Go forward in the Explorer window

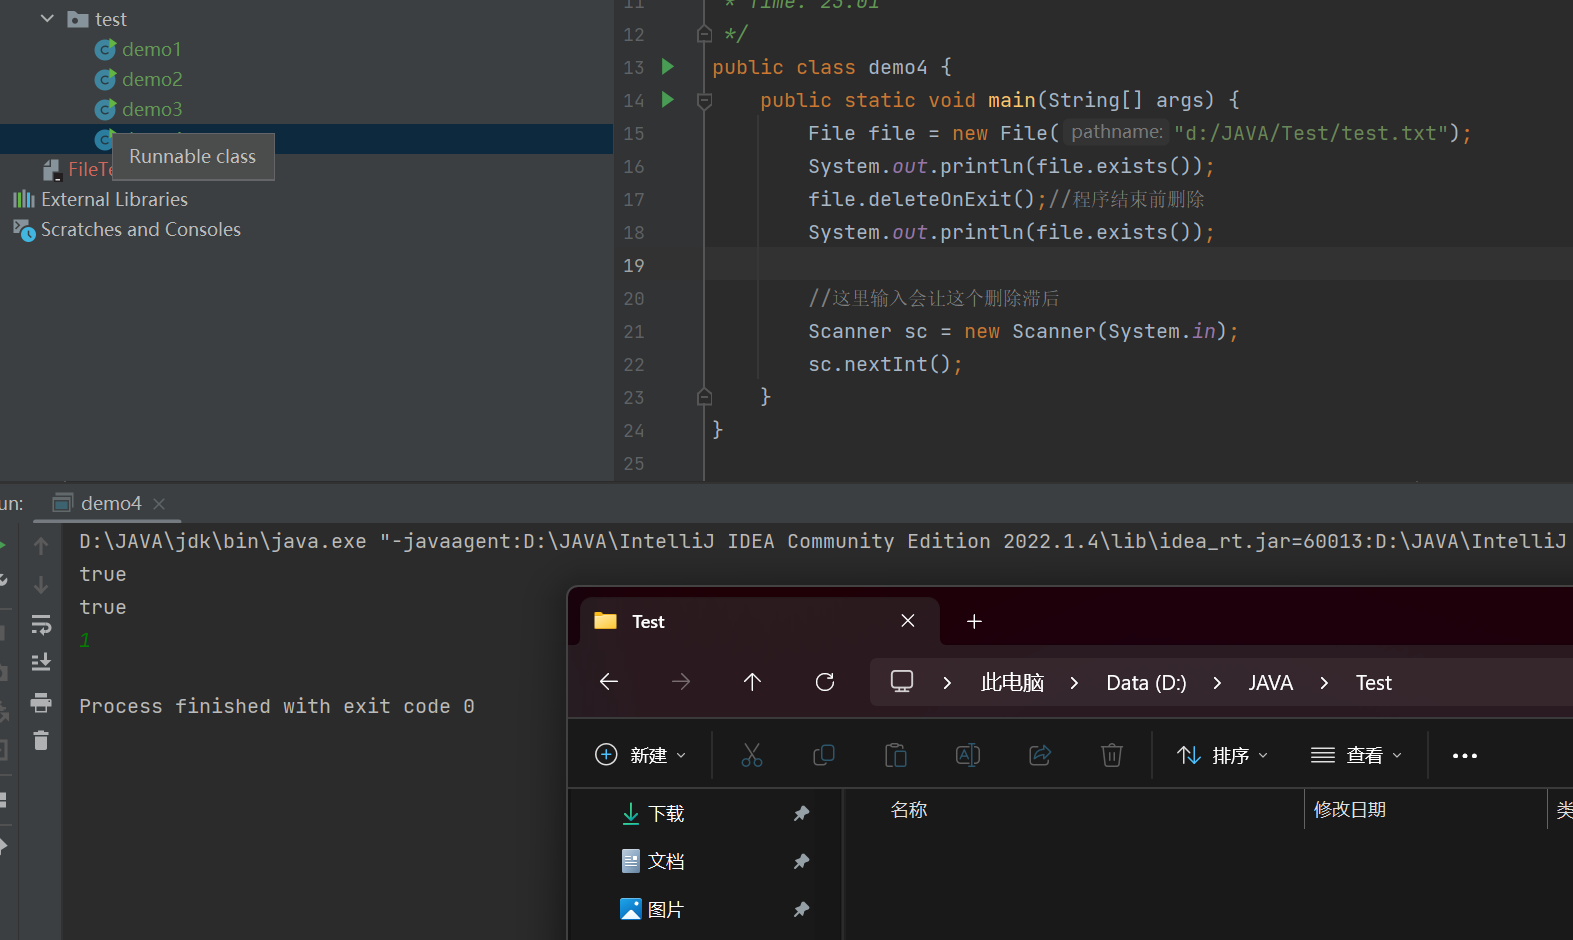click(x=681, y=682)
